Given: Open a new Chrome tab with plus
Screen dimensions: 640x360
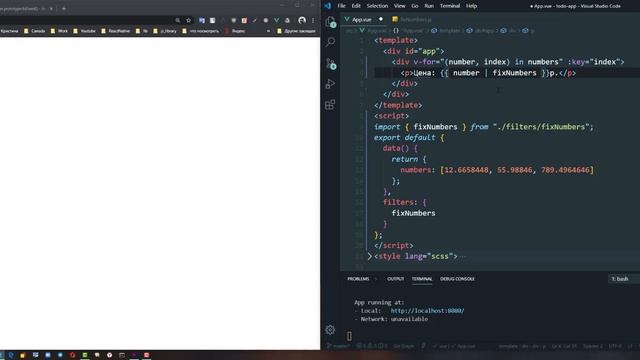Looking at the screenshot, I should coord(64,8).
